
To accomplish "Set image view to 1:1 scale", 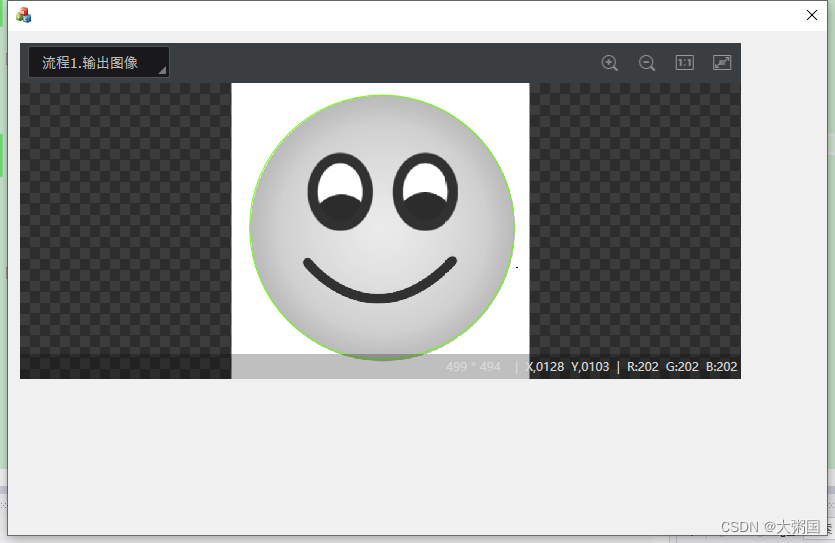I will click(x=684, y=63).
